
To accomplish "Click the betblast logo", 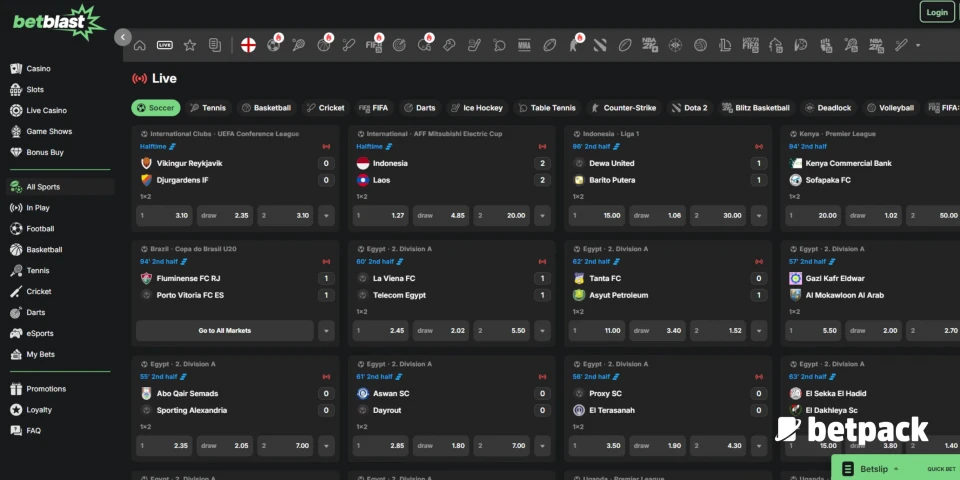I will point(59,22).
